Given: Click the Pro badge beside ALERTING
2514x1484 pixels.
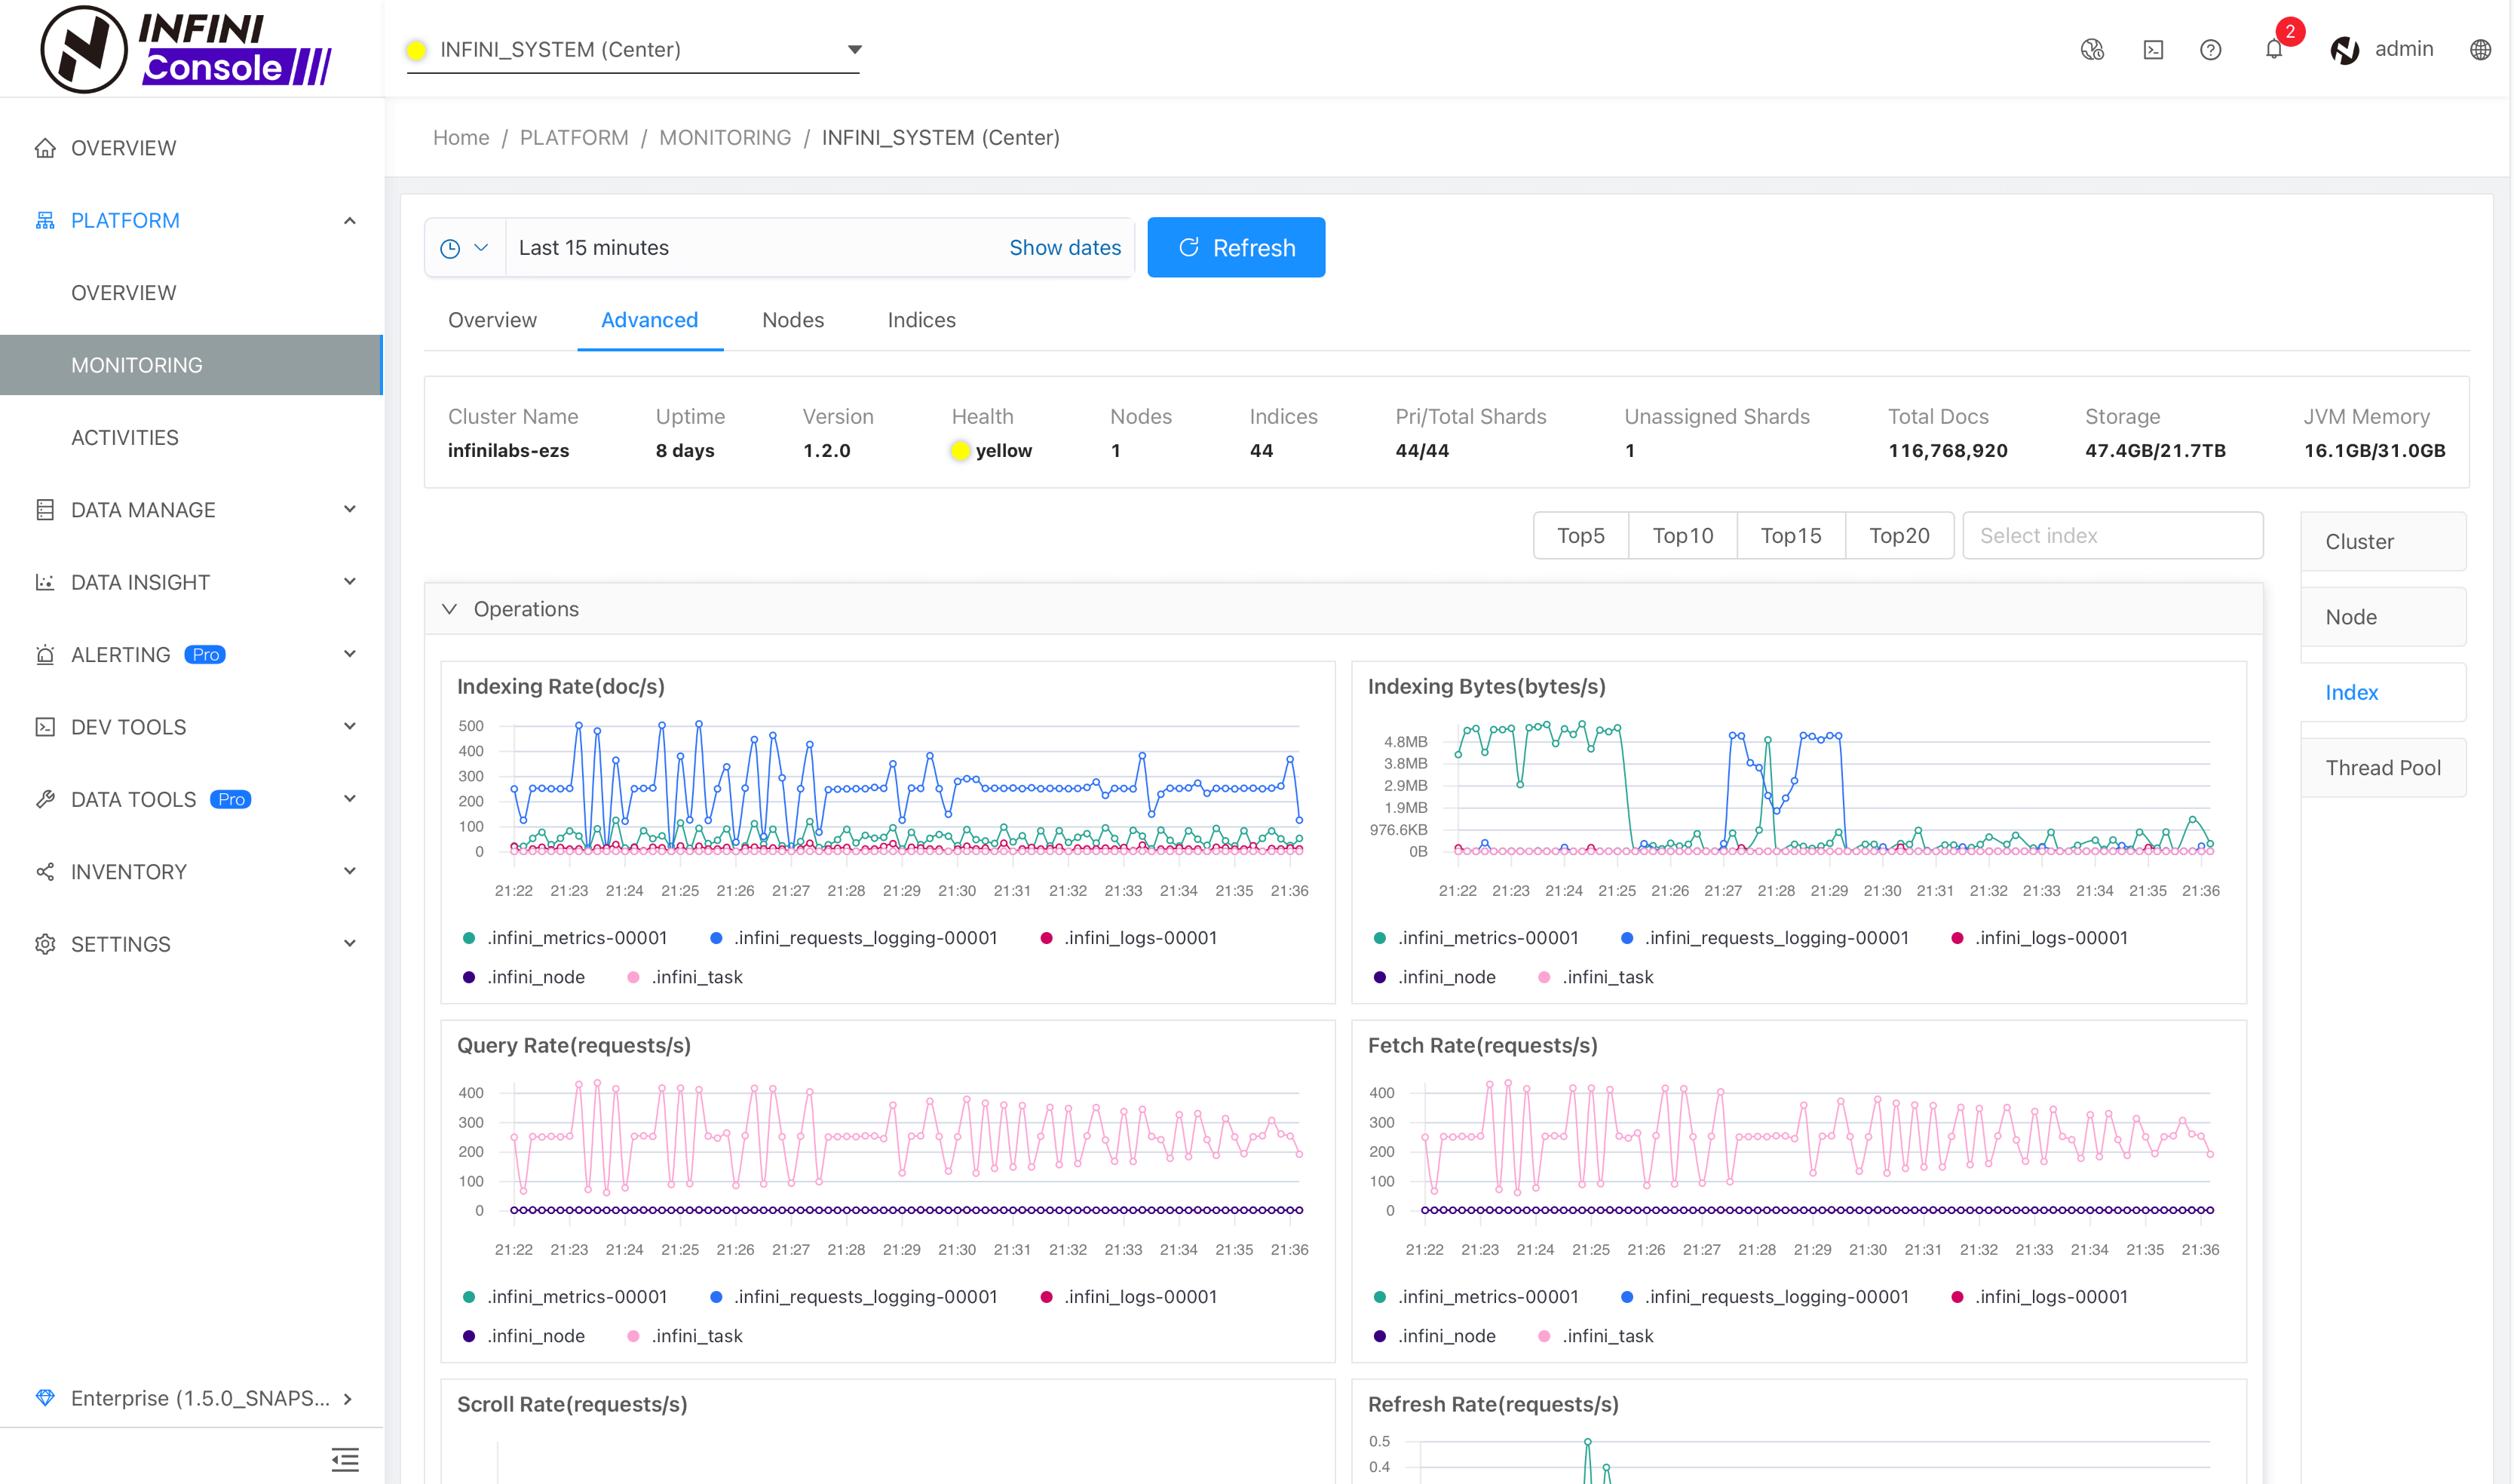Looking at the screenshot, I should [205, 655].
